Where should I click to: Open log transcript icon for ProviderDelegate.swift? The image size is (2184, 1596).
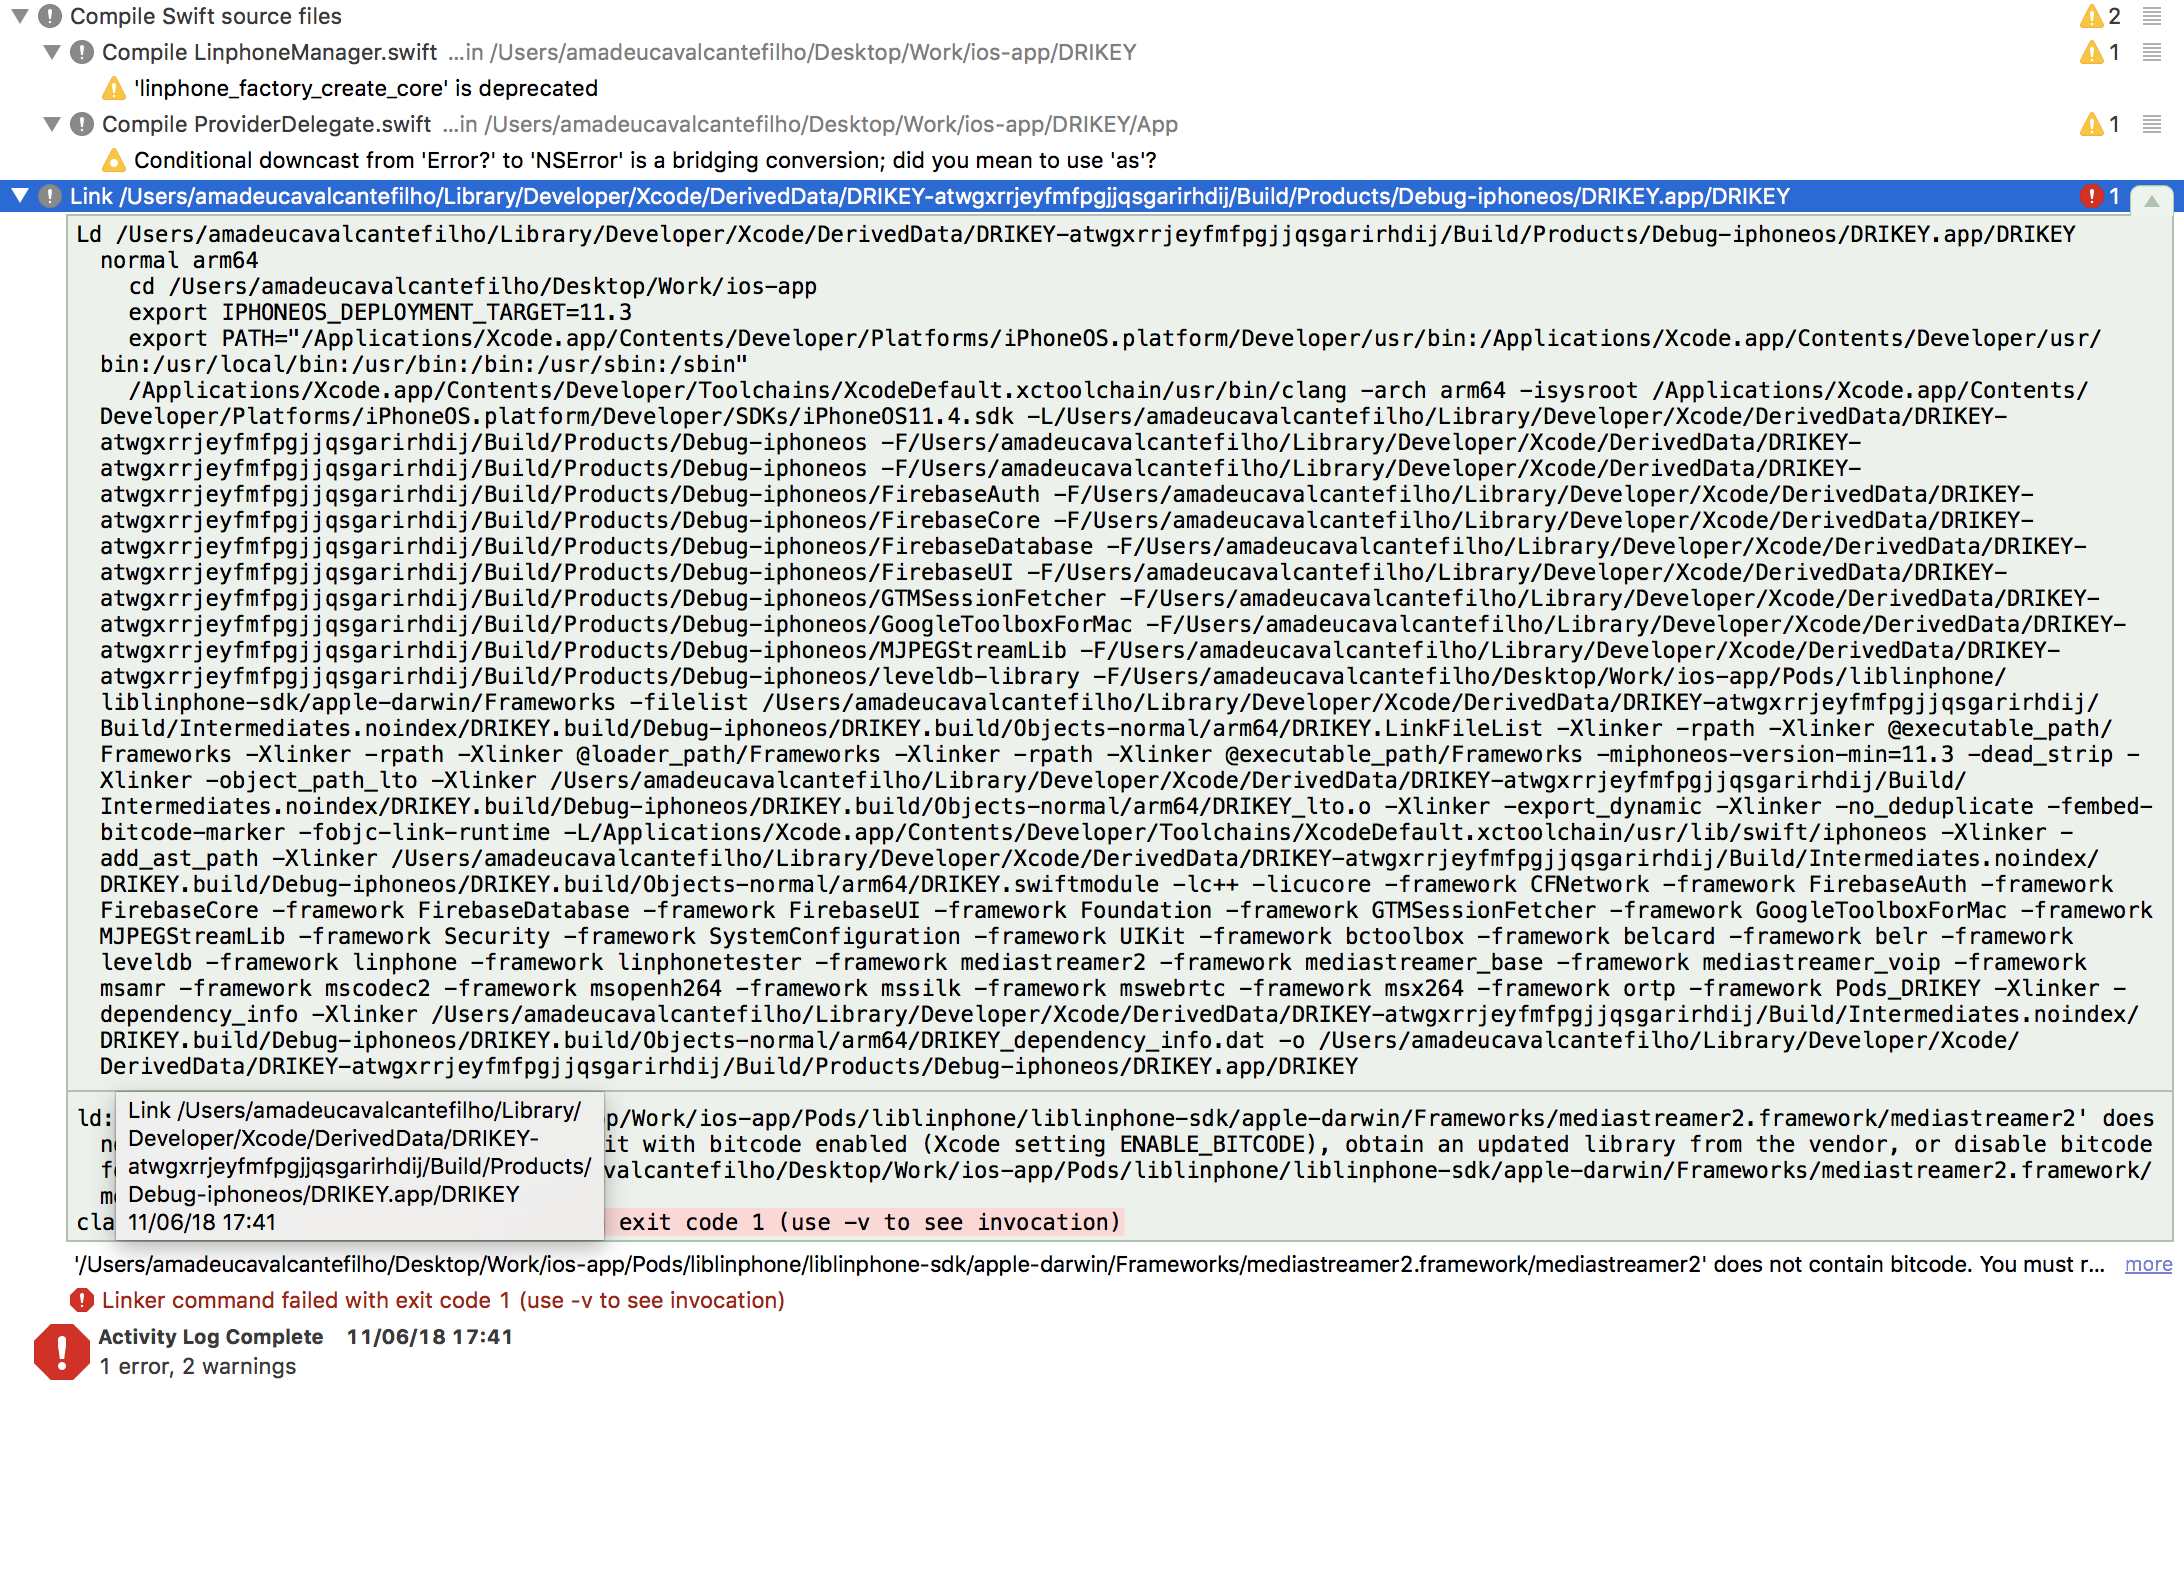[2150, 124]
